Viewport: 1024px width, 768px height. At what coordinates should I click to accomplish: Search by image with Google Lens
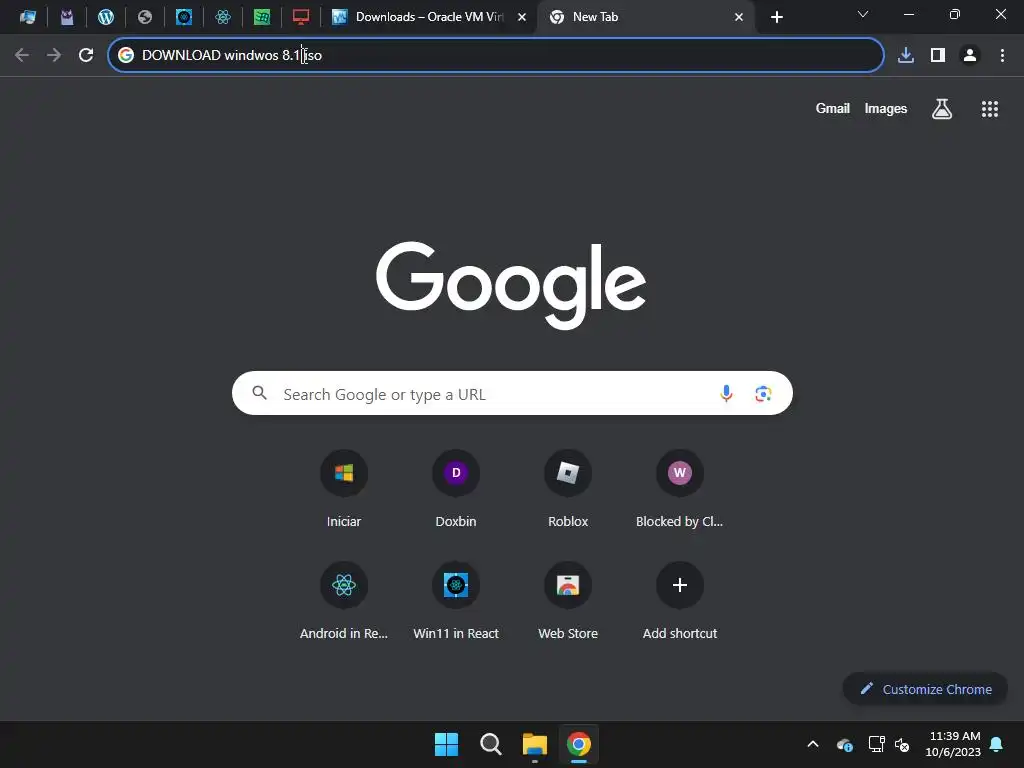tap(763, 393)
